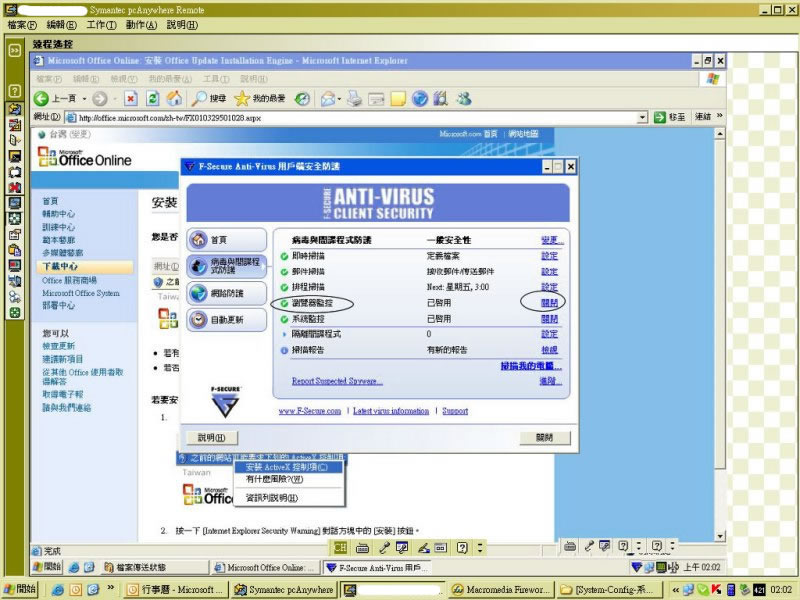Click the double-arrow icon atop pcAnywhere sidebar

pos(15,50)
